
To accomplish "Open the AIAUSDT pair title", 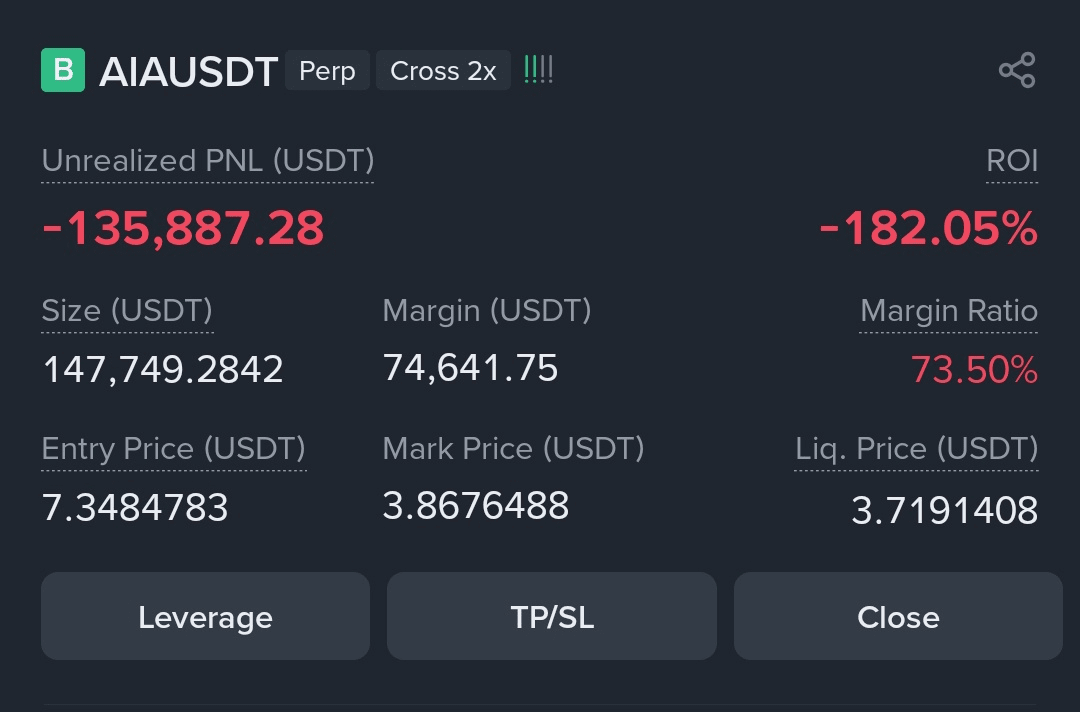I will 188,72.
